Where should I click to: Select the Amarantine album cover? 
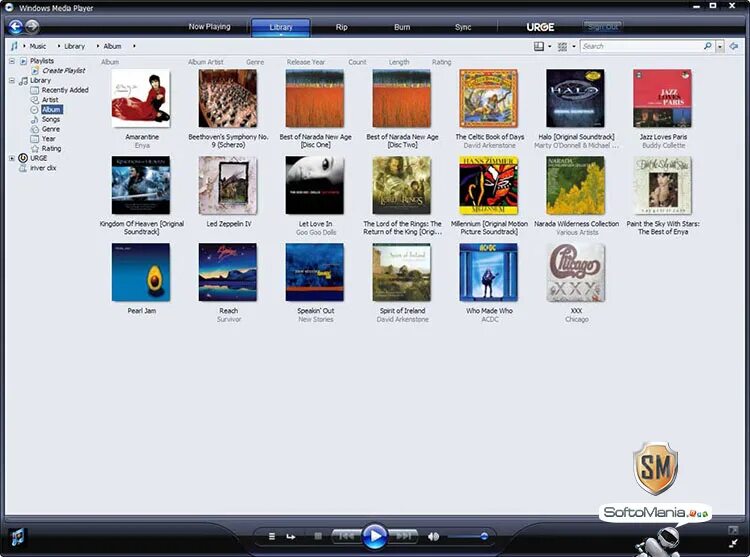pyautogui.click(x=141, y=98)
